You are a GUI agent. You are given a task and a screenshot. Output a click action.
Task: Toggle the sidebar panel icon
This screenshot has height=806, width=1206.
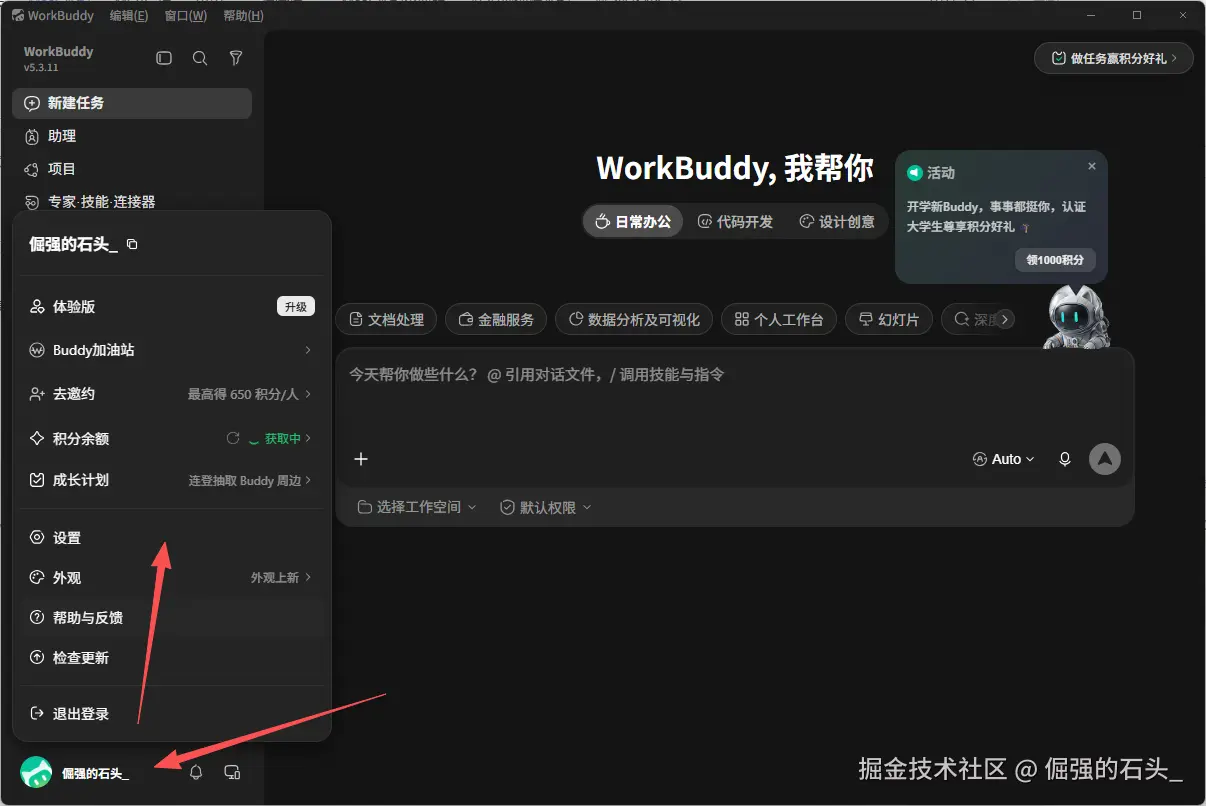(164, 58)
